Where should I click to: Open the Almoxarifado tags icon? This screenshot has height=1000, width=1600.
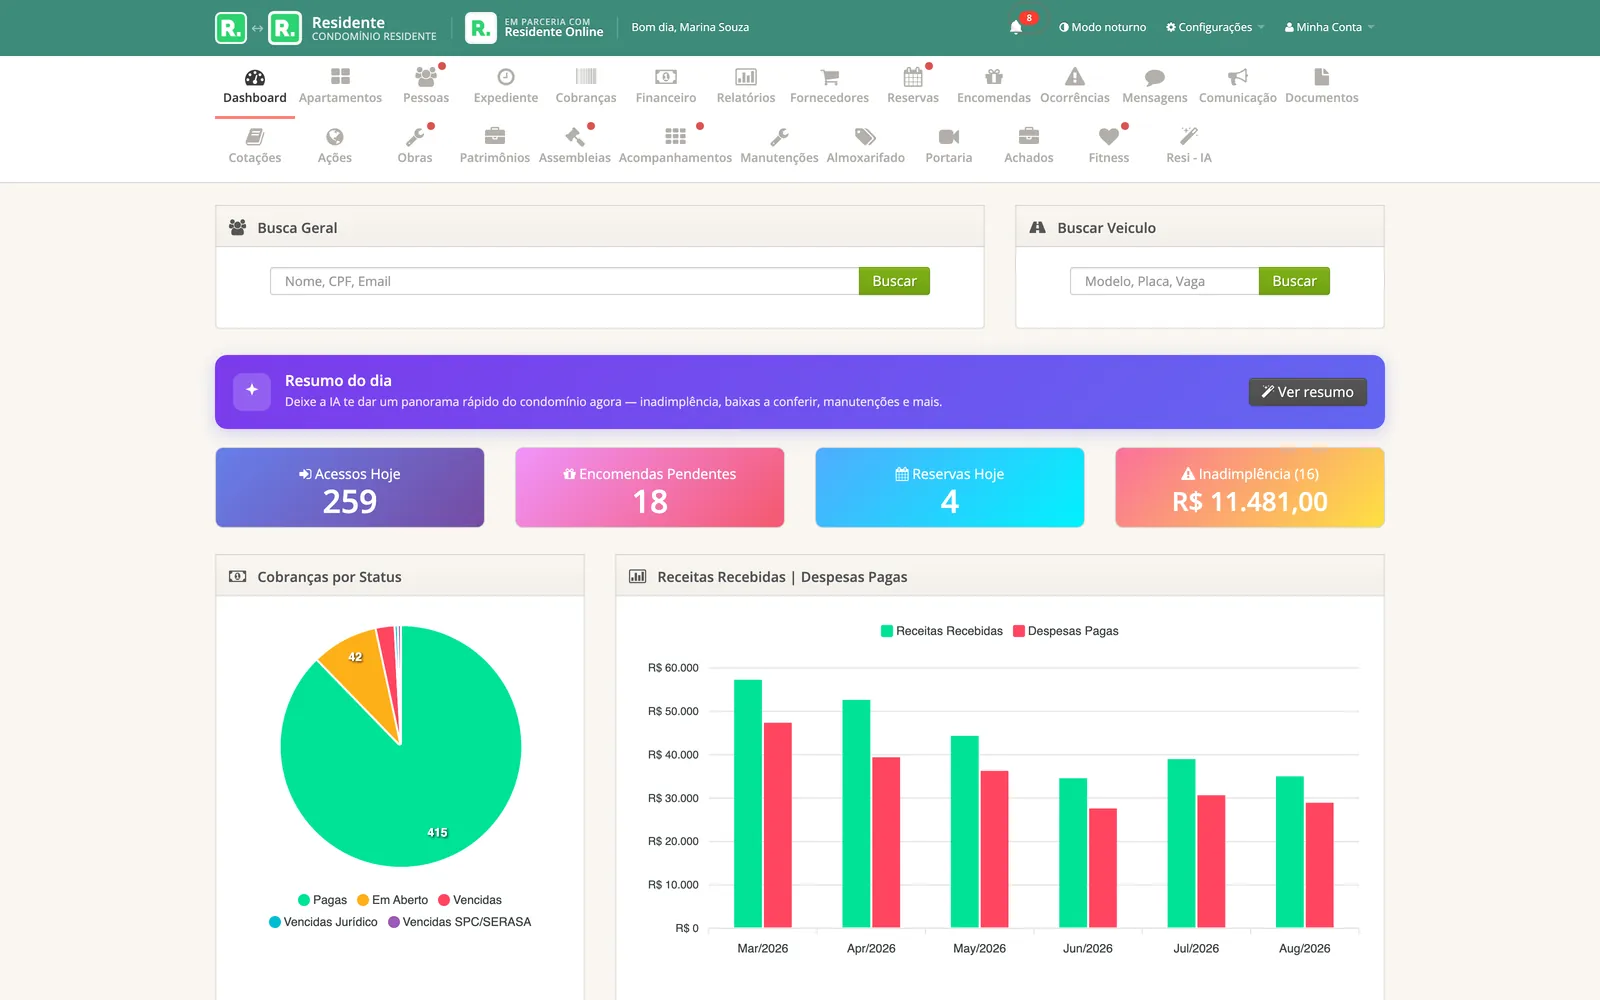click(865, 137)
